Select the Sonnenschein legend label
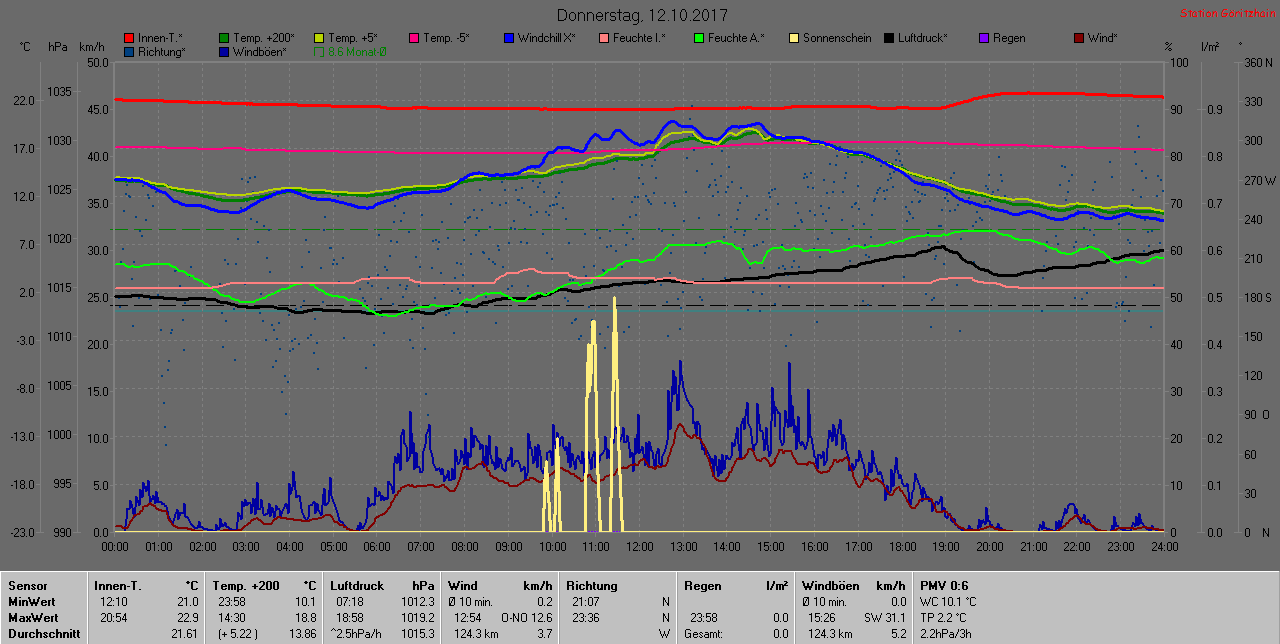 836,38
